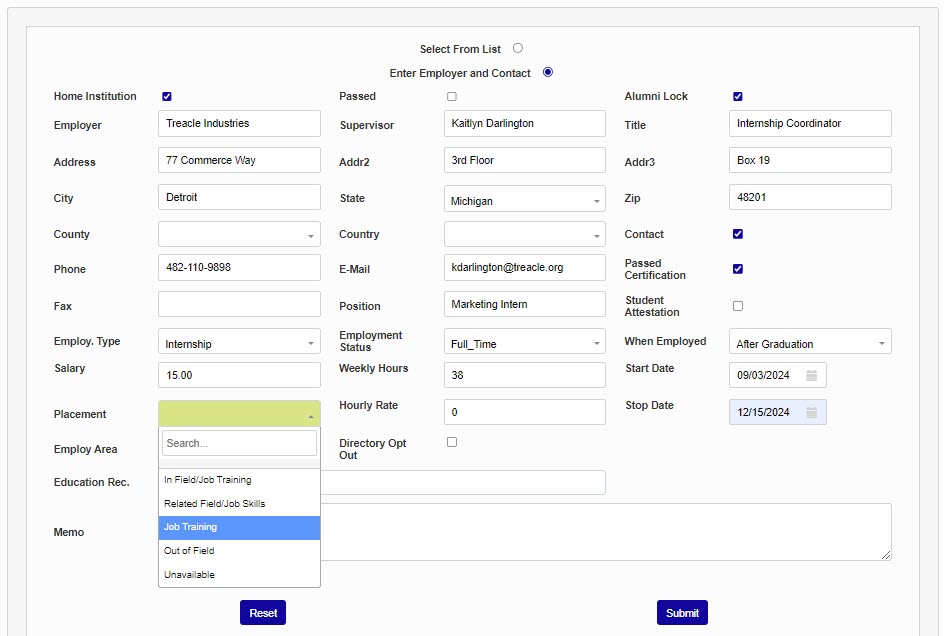The width and height of the screenshot is (944, 636).
Task: Toggle the Student Attestation checkbox
Action: (738, 306)
